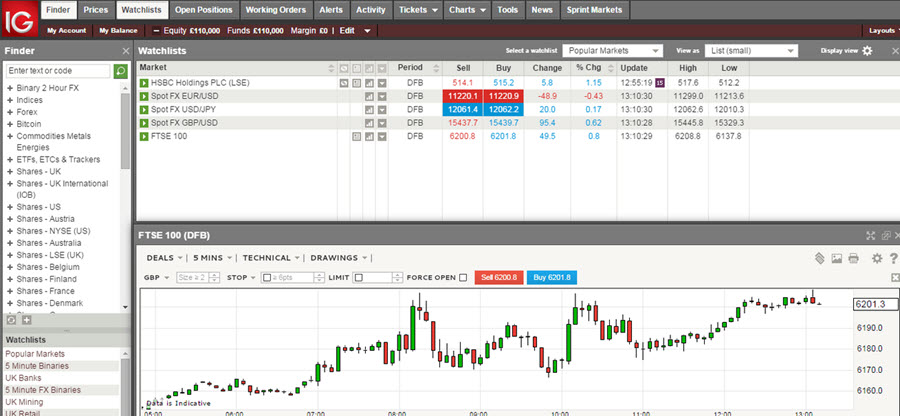The height and width of the screenshot is (417, 900).
Task: Open the Prices tab
Action: [x=95, y=10]
